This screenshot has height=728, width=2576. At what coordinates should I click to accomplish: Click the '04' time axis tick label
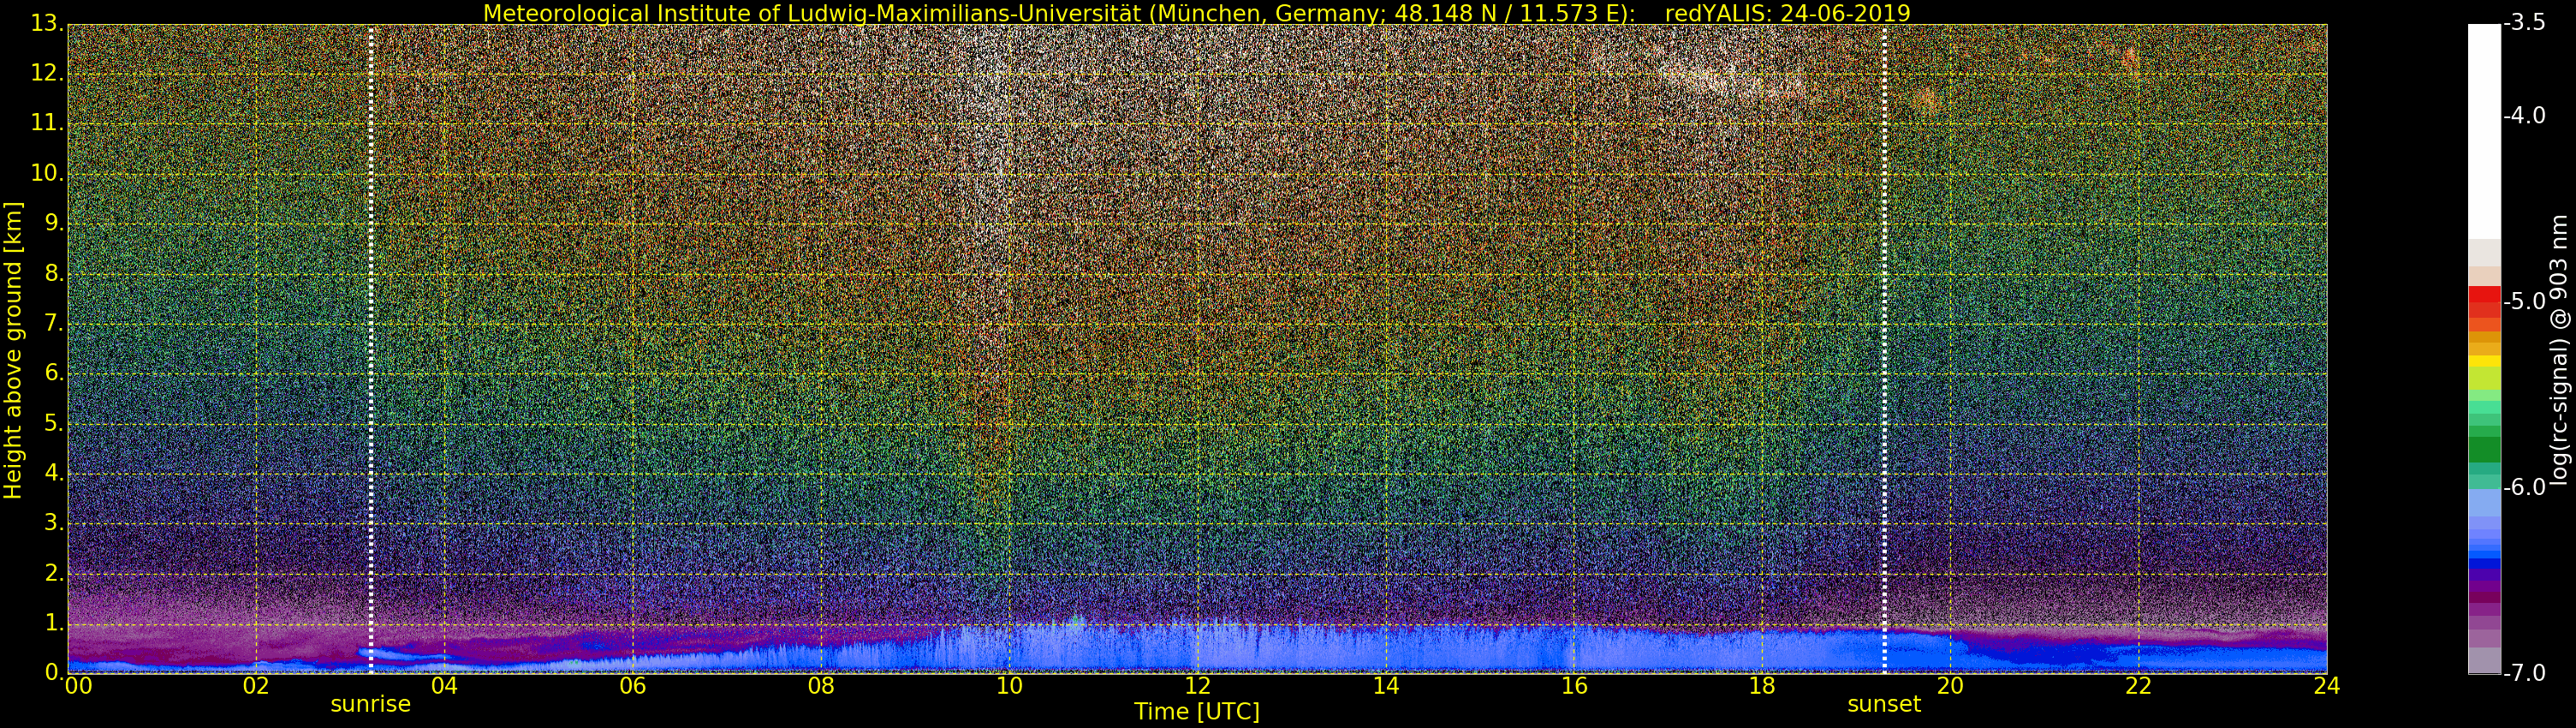444,686
